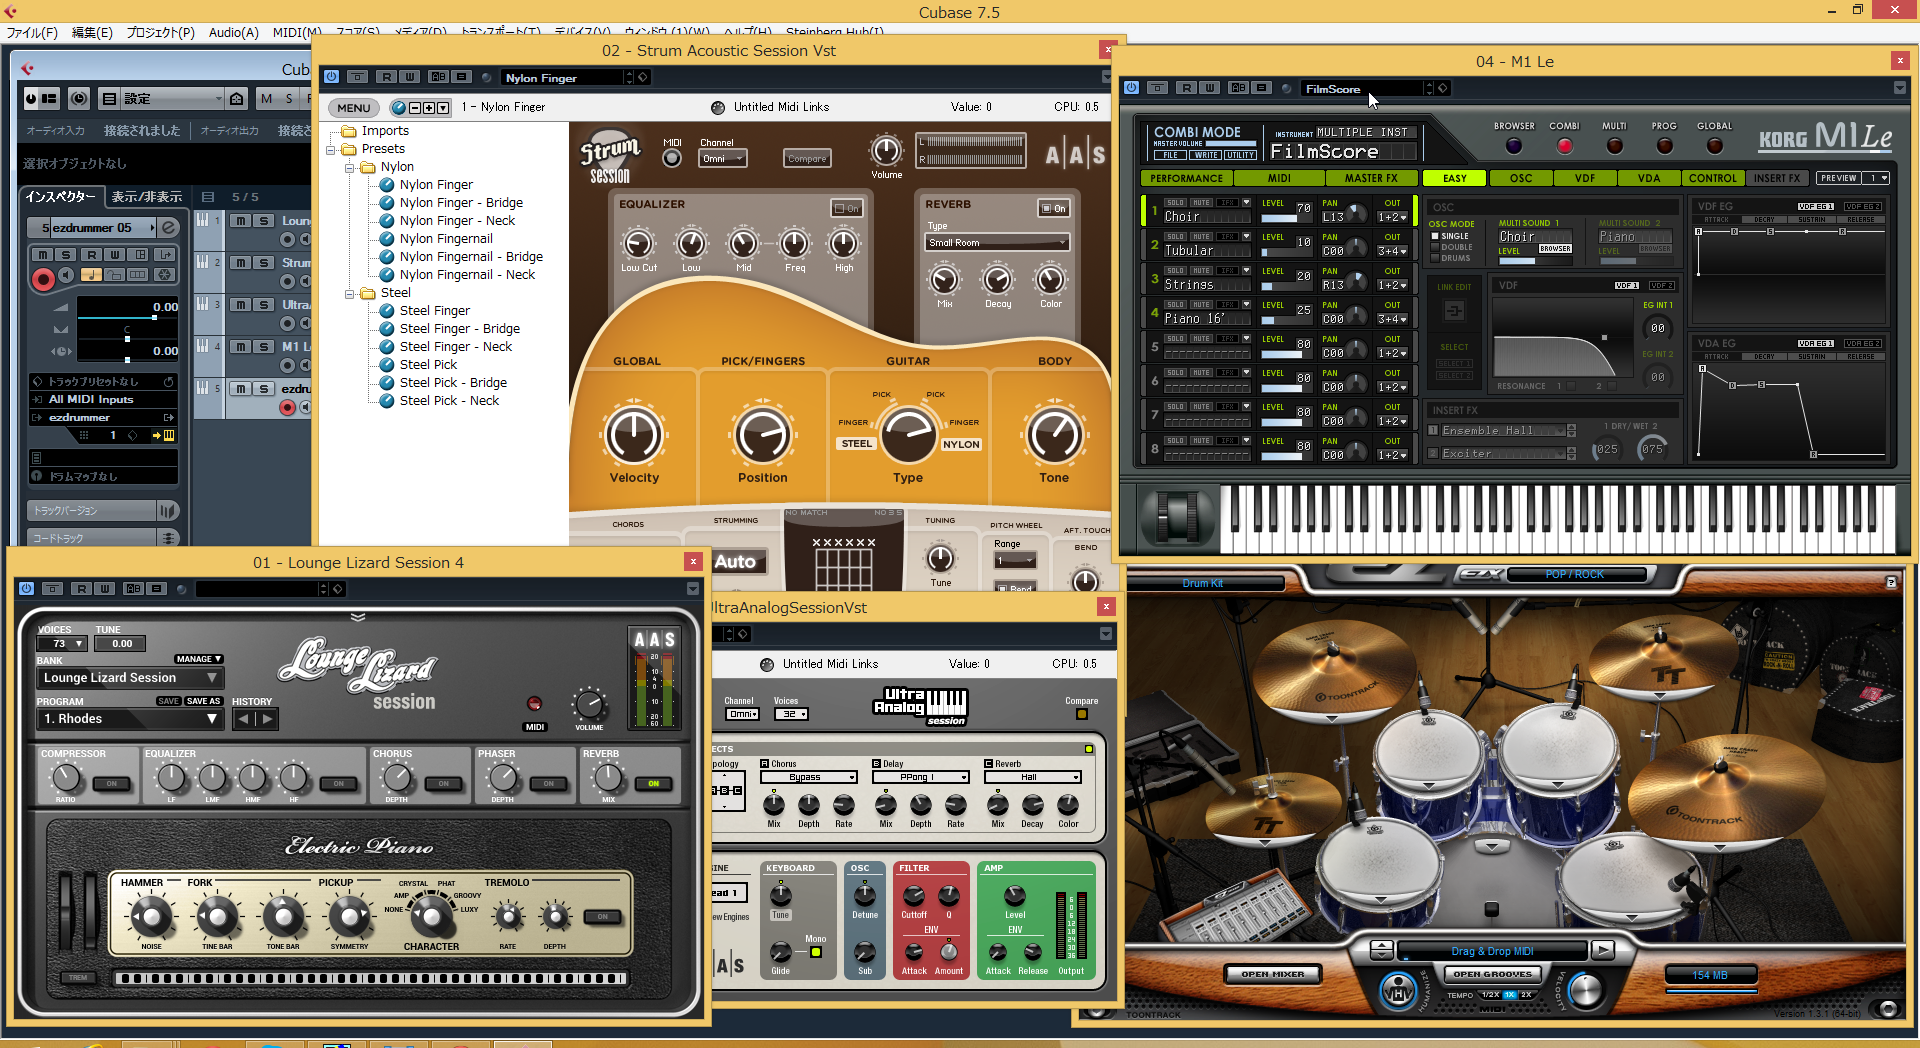Toggle M1 Le plugin power button
The image size is (1920, 1048).
coord(1131,88)
